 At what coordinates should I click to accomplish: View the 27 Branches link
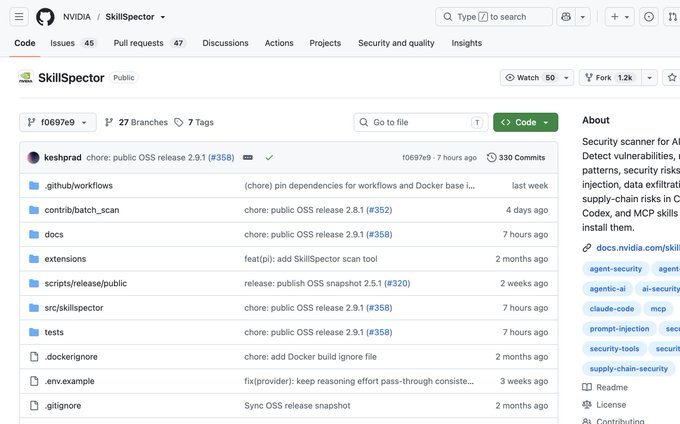point(136,122)
